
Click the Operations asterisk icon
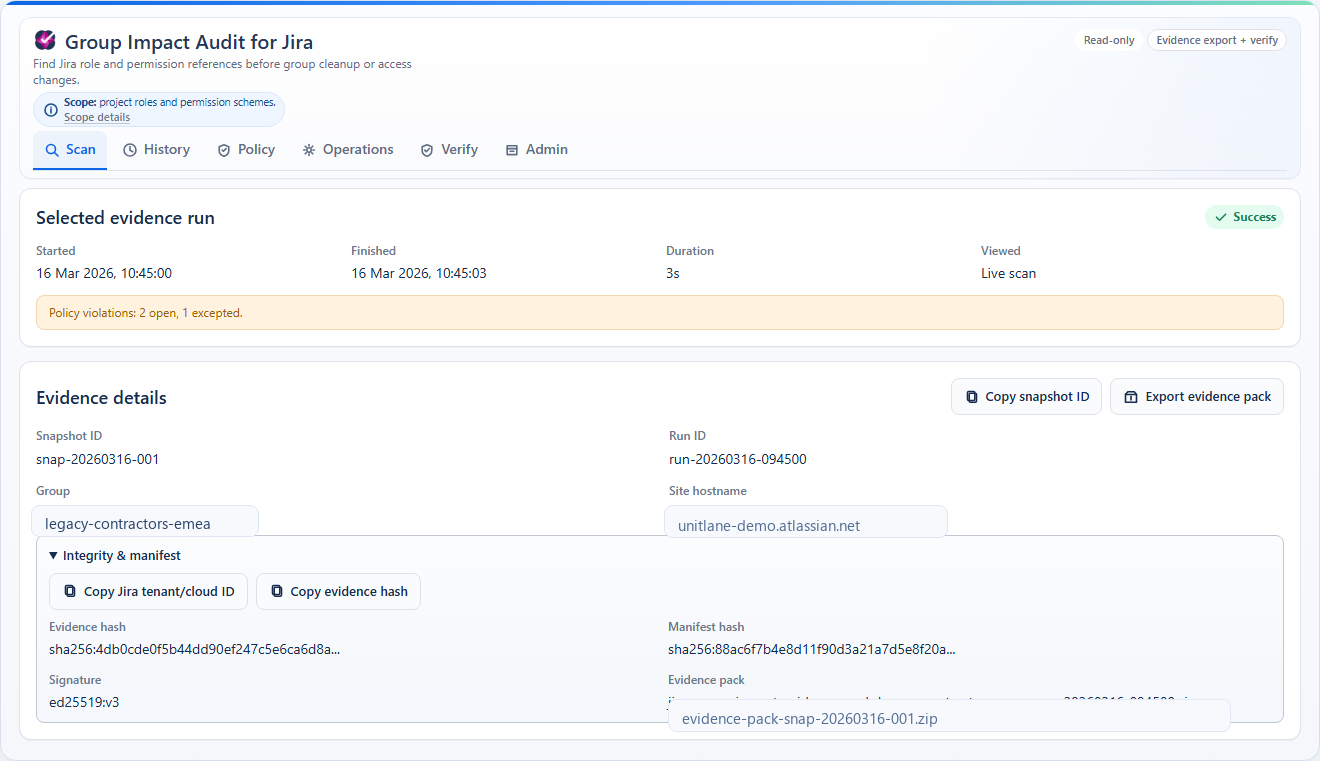[x=308, y=149]
